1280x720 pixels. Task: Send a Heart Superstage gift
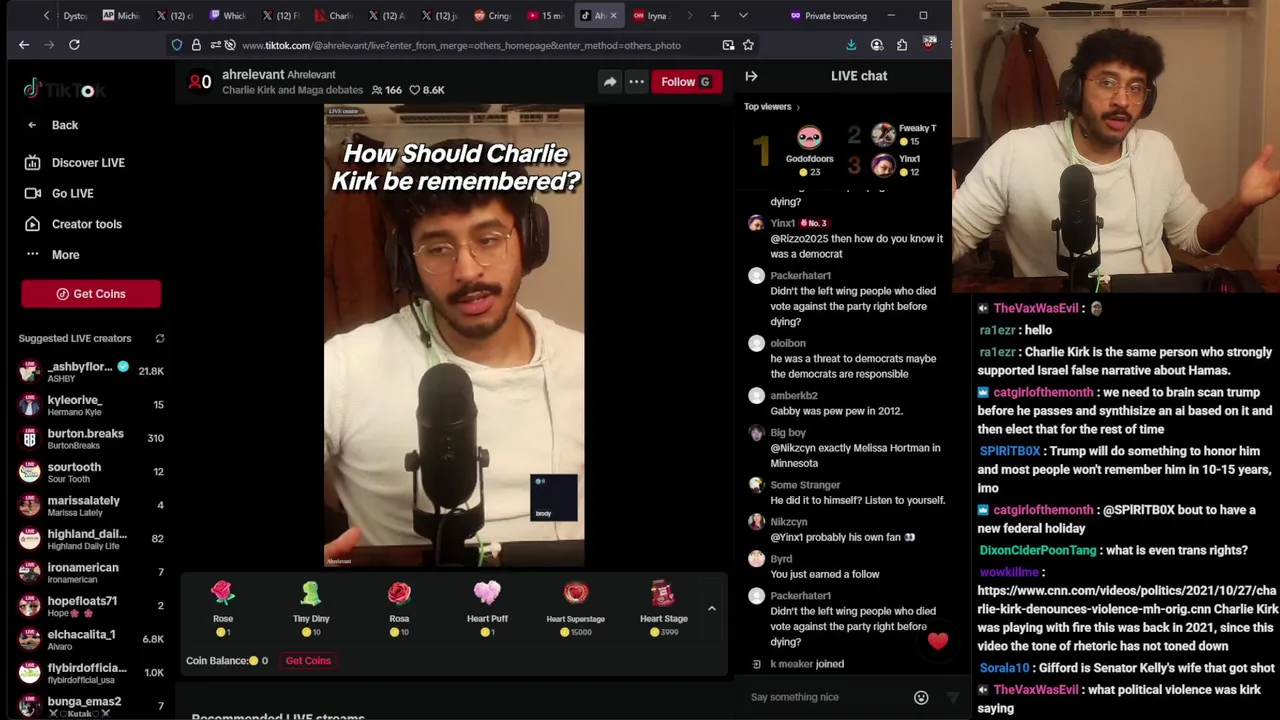point(575,608)
